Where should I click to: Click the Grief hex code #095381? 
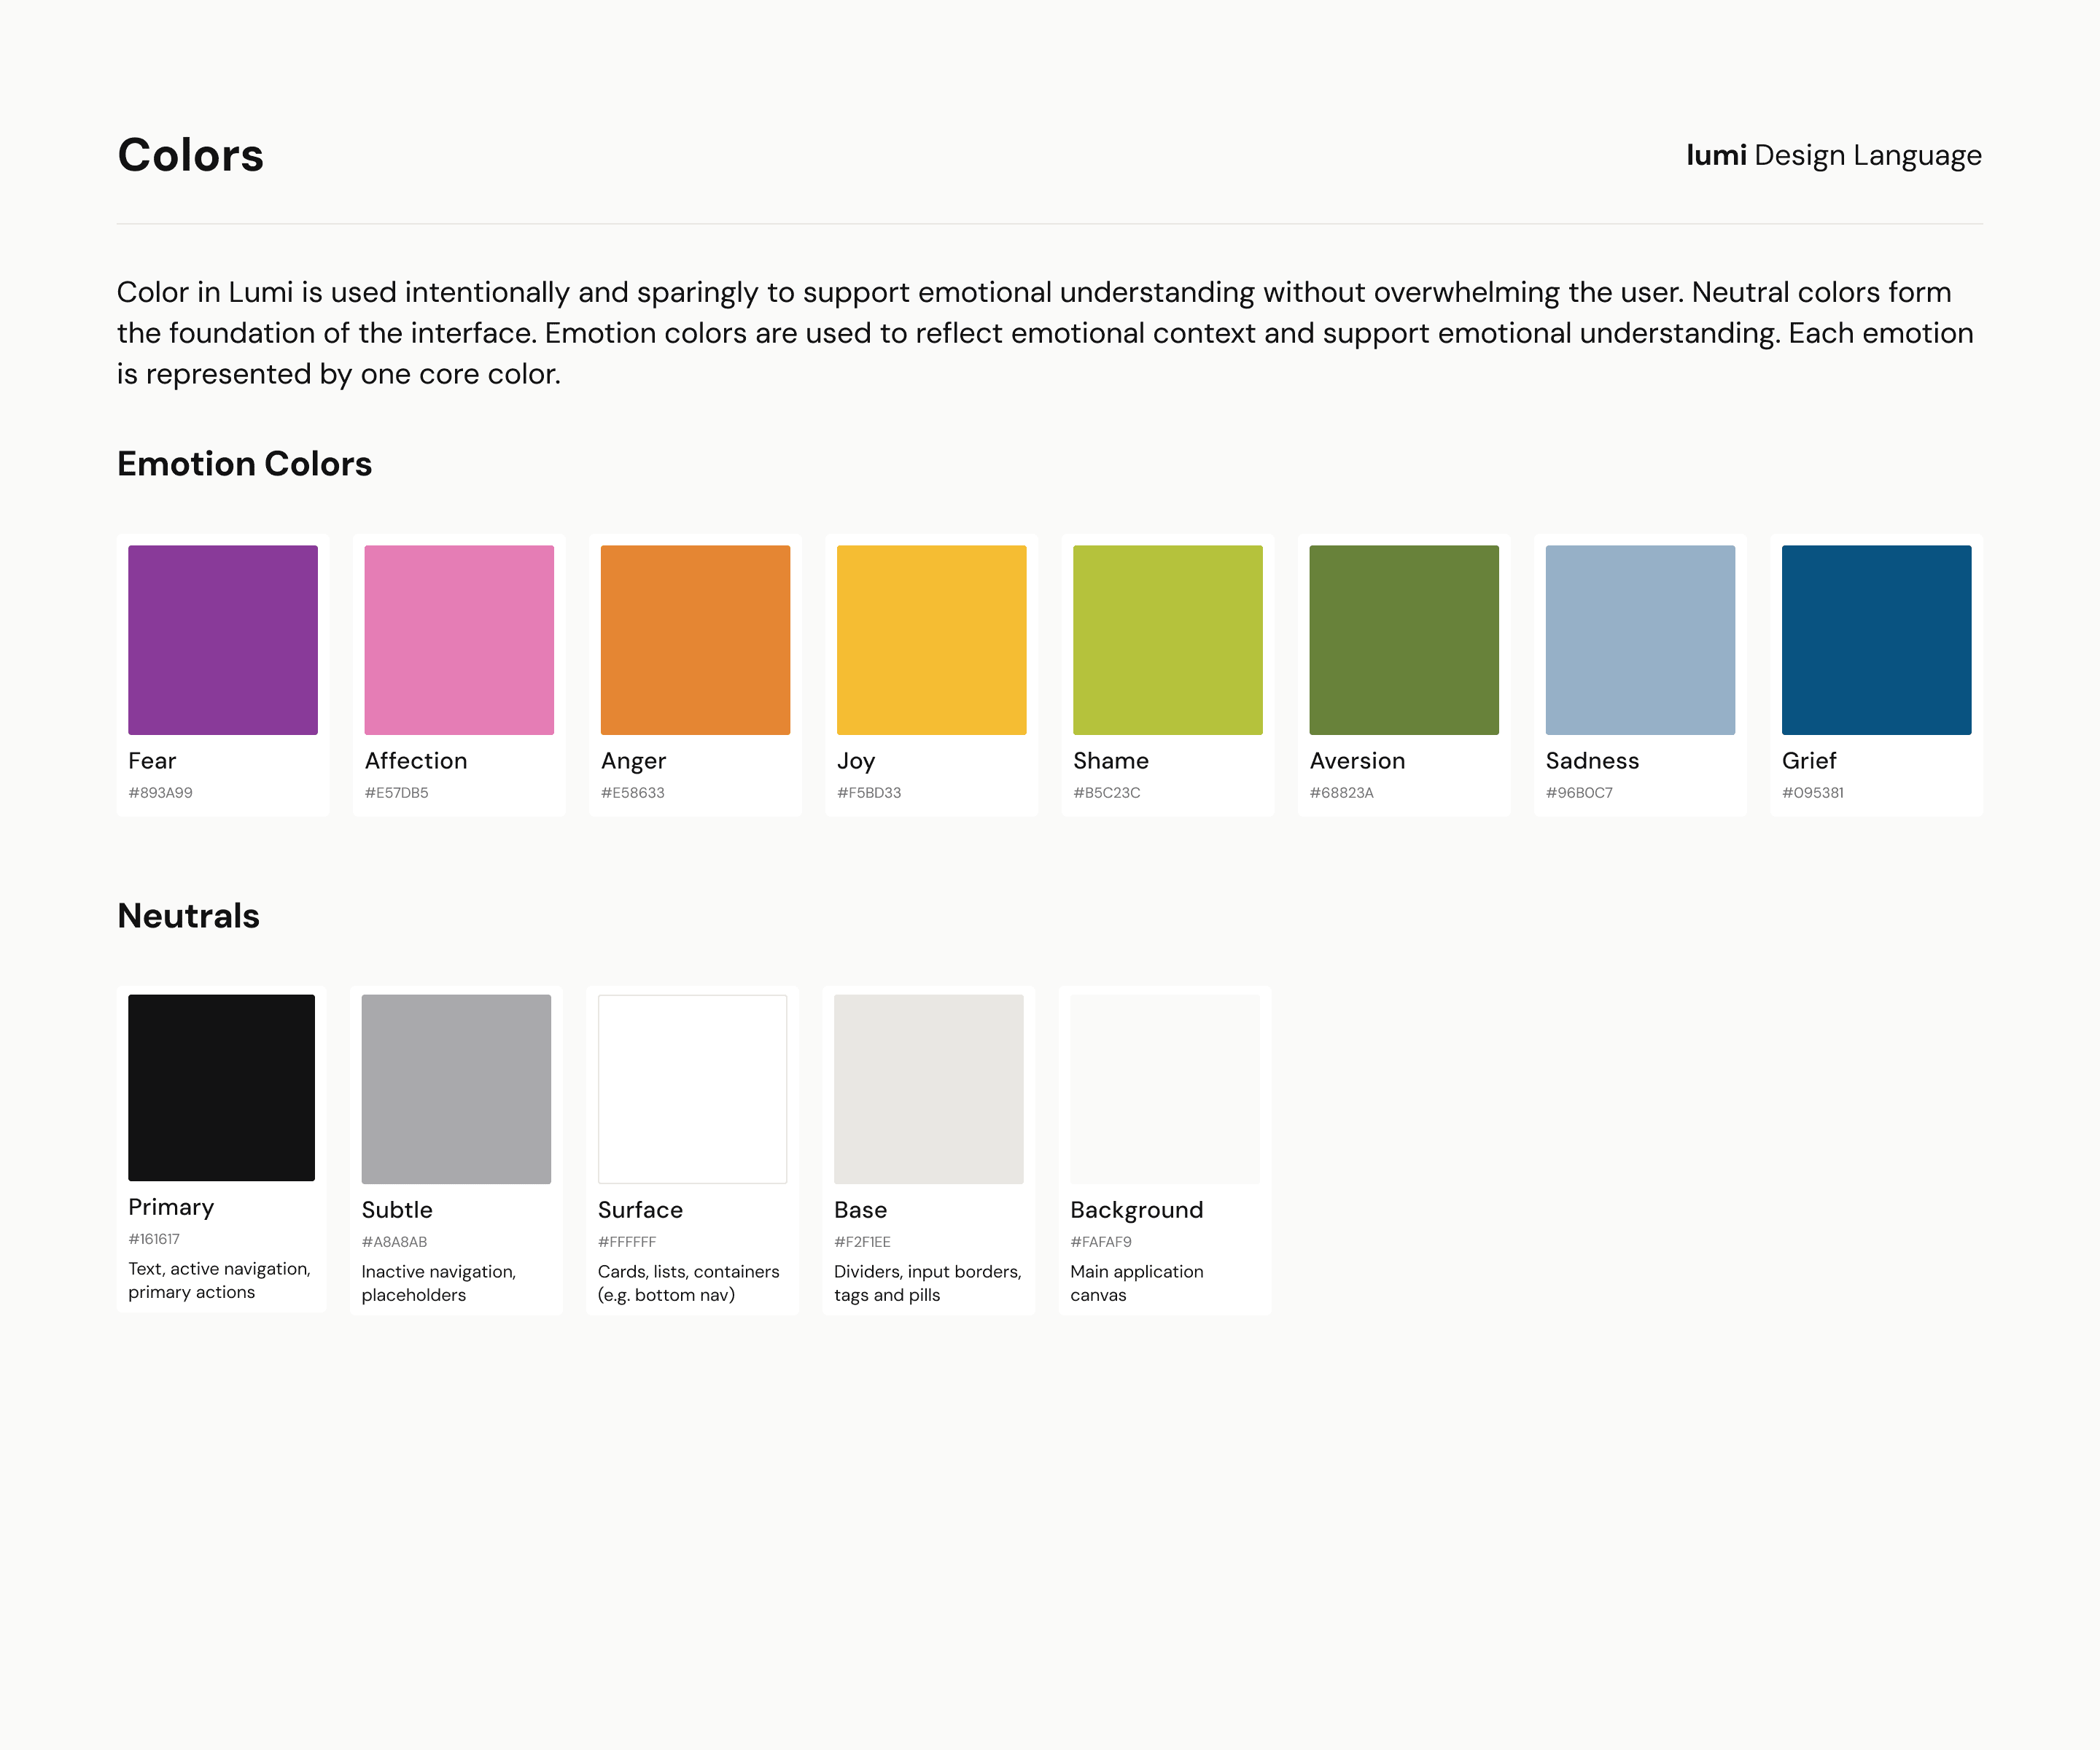(1812, 792)
